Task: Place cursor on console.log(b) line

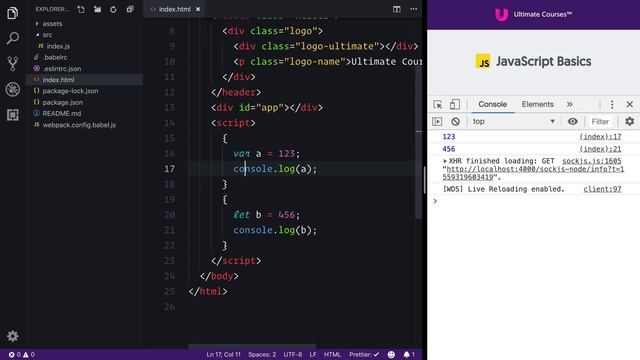Action: 275,230
